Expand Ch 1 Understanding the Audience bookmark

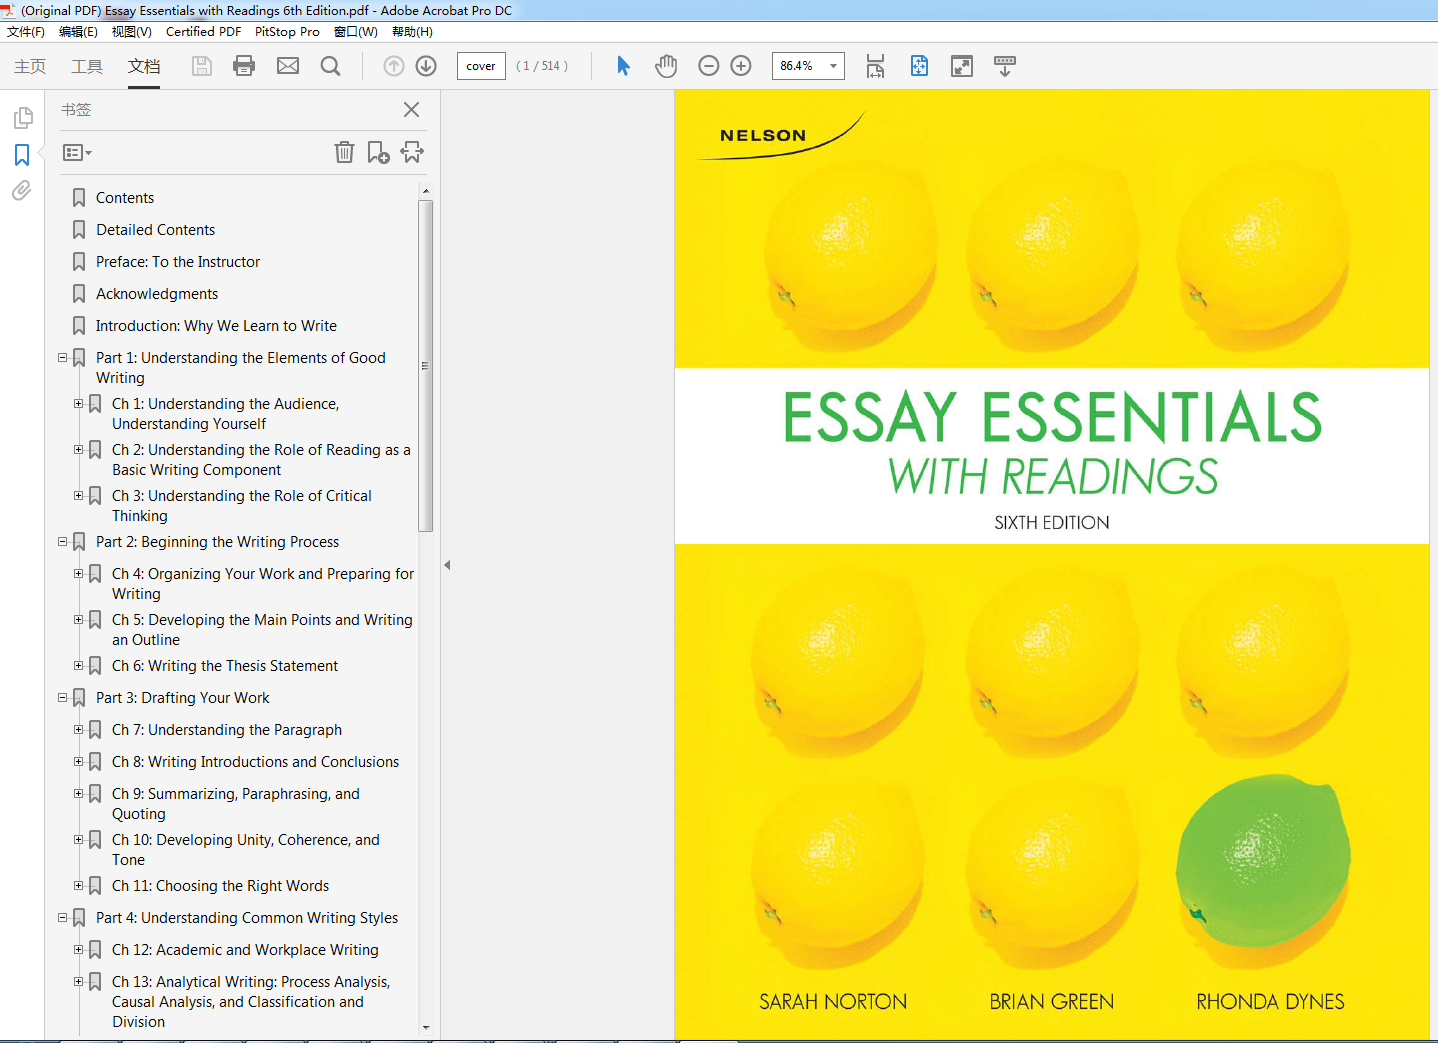click(79, 403)
